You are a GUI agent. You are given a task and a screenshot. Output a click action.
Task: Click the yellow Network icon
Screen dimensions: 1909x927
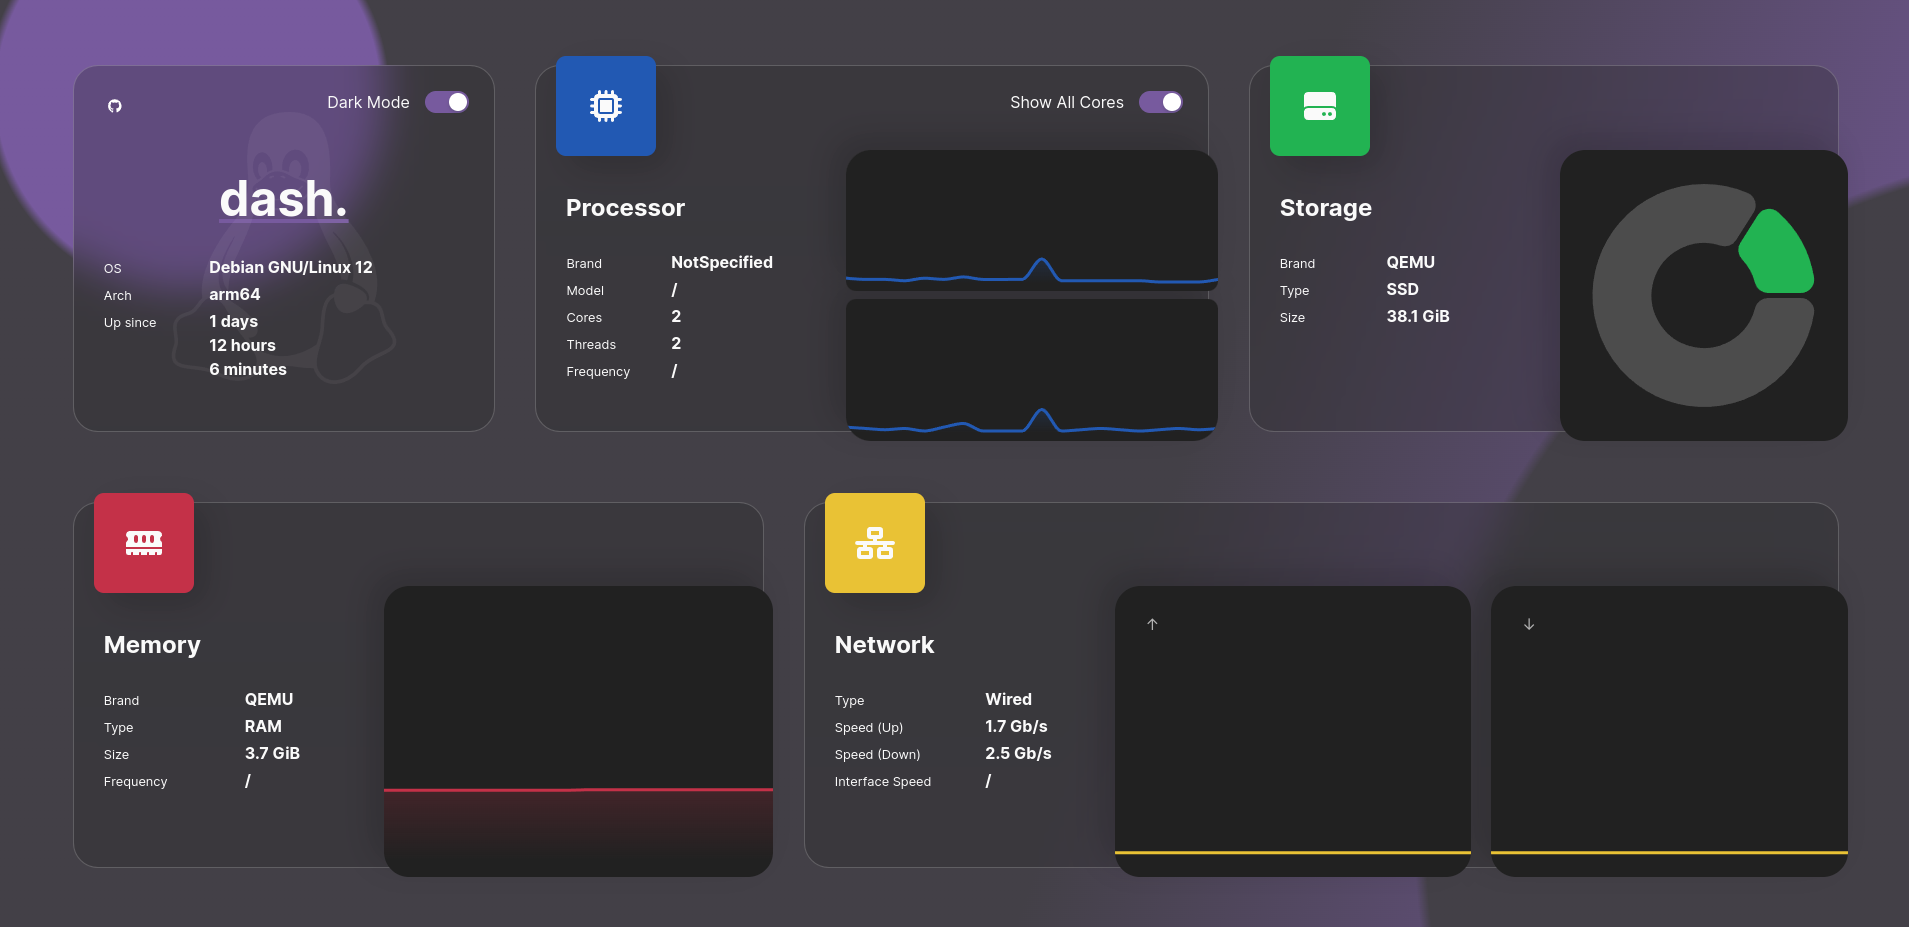875,543
